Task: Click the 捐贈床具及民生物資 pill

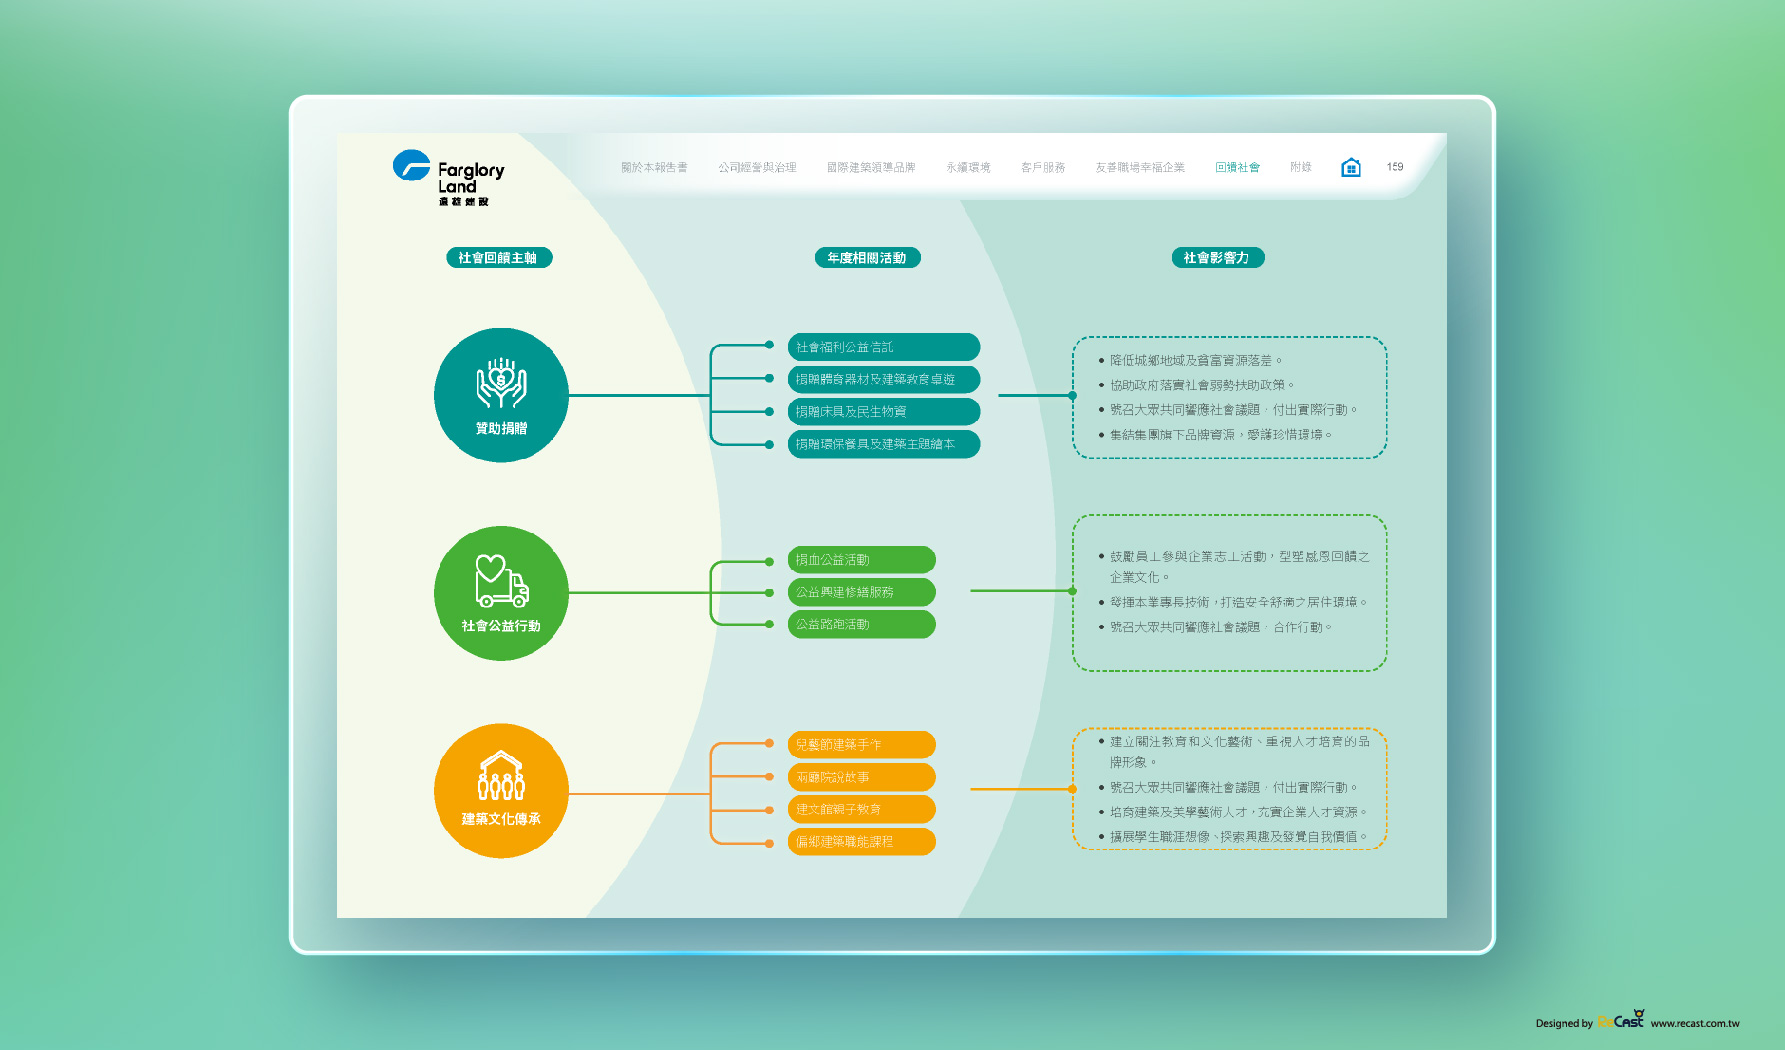Action: coord(884,411)
